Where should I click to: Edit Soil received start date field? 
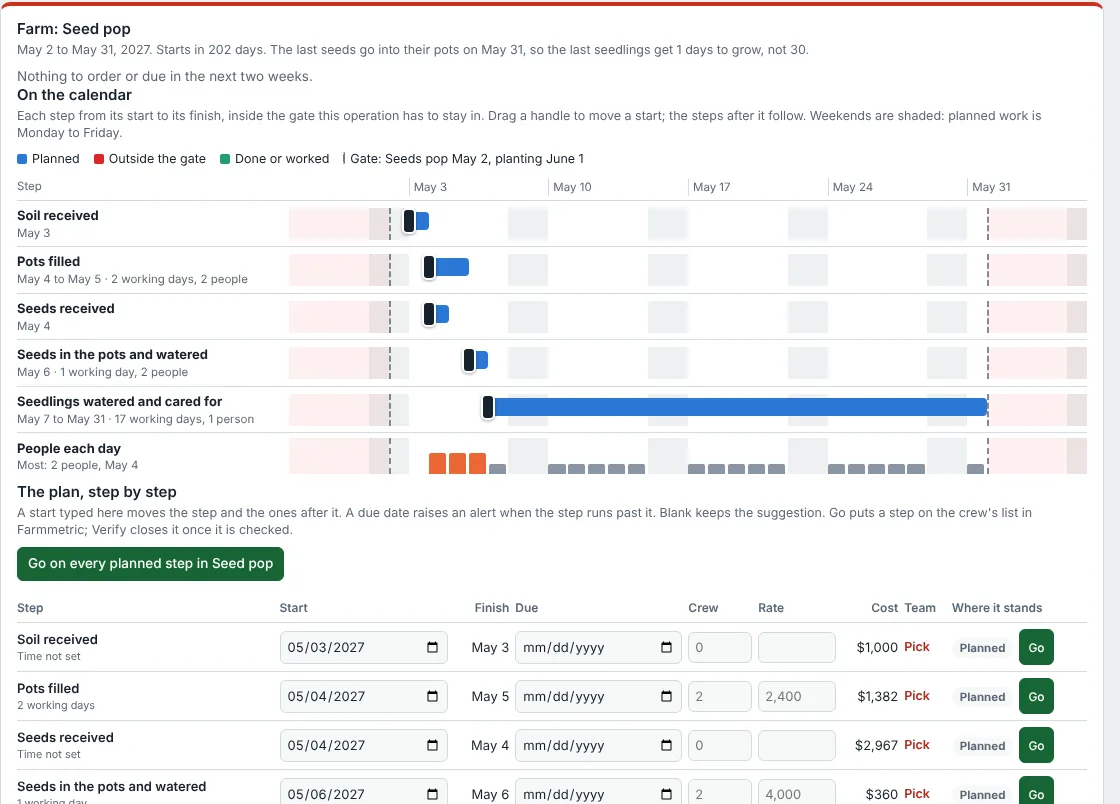click(x=364, y=648)
